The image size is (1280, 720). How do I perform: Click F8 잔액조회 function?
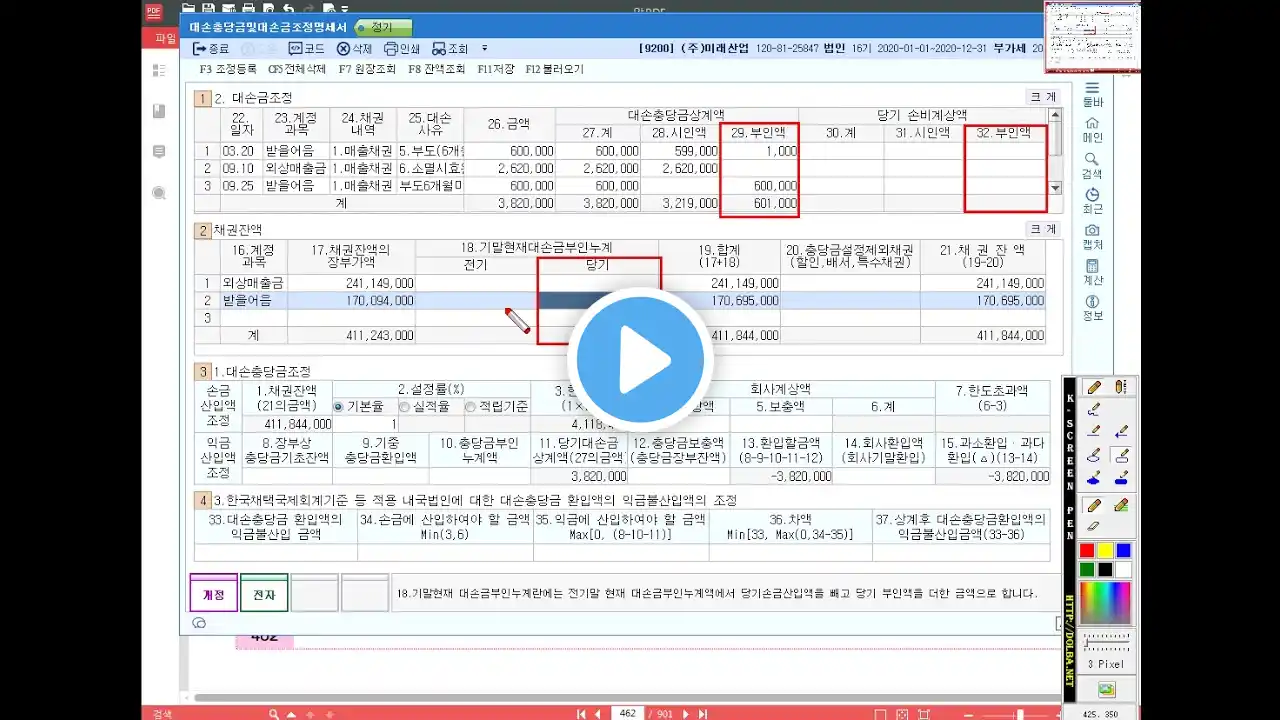437,69
